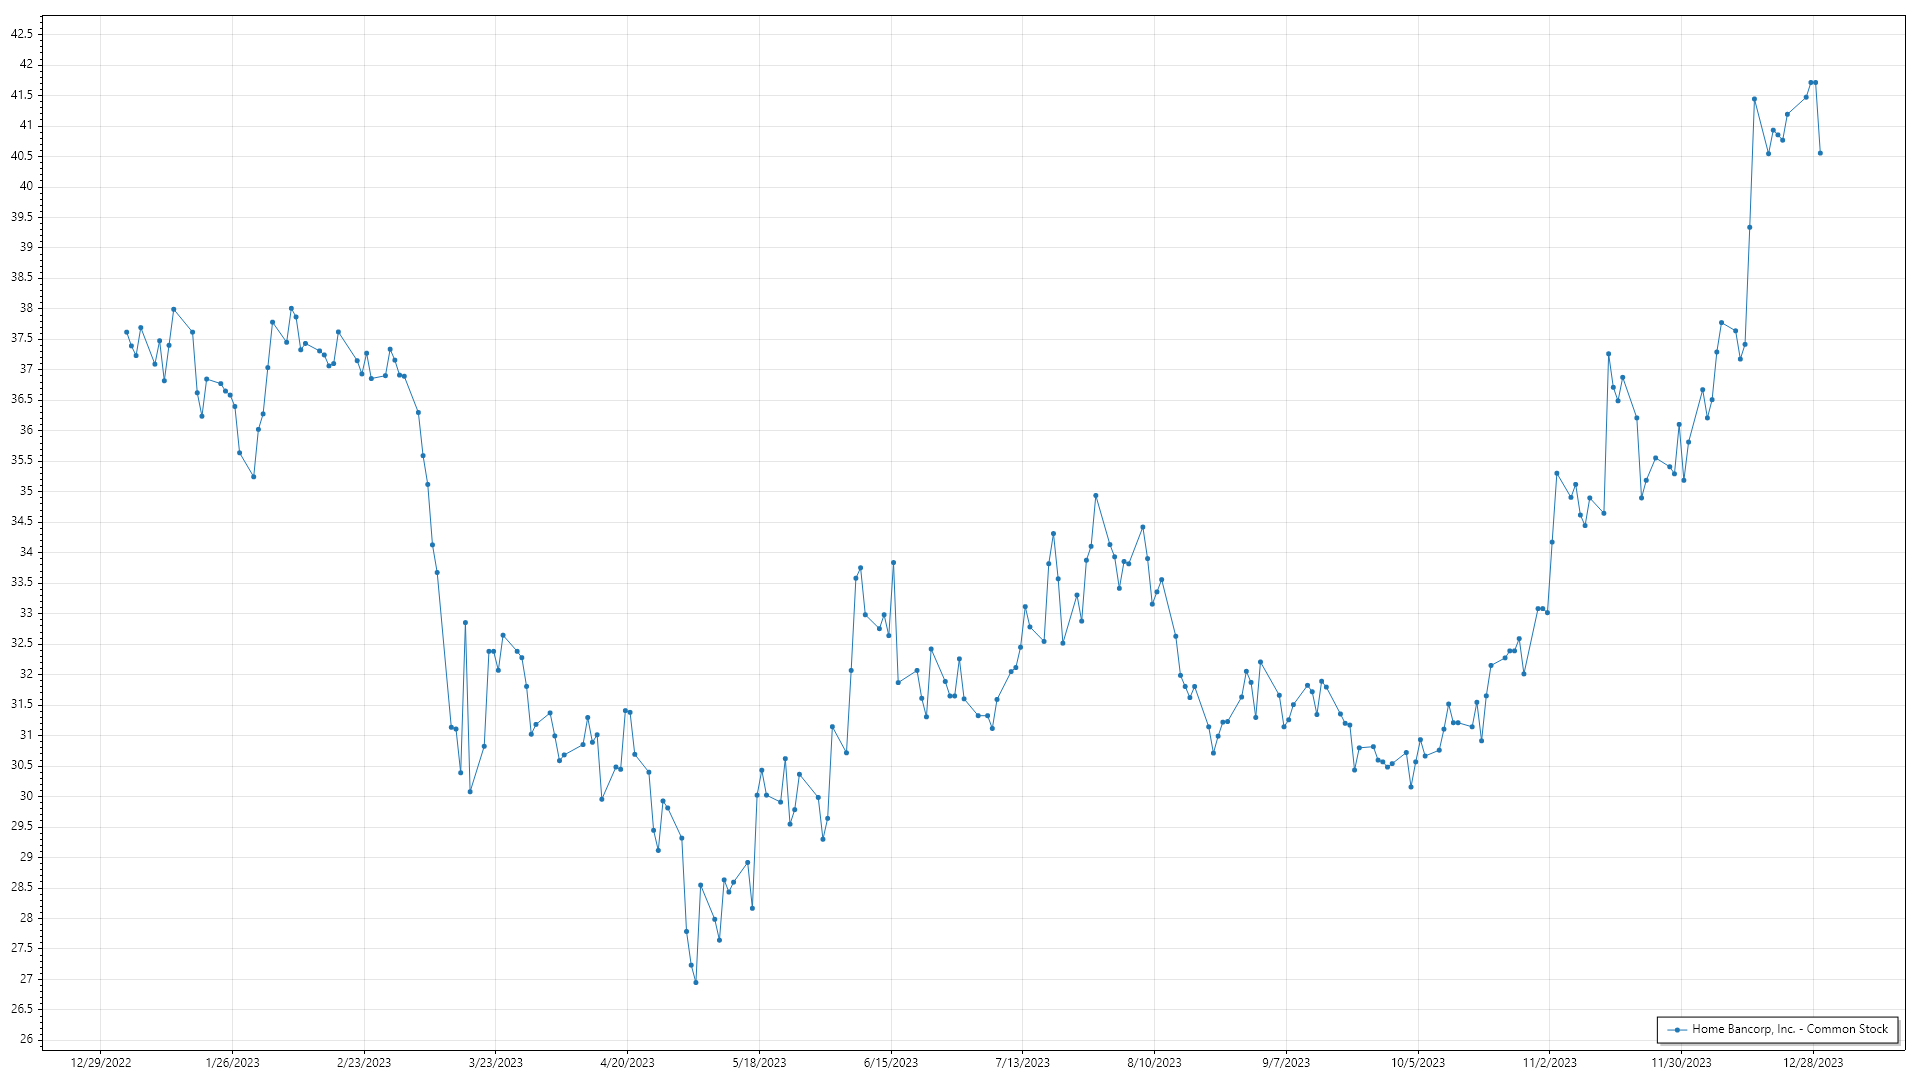Viewport: 1920px width, 1080px height.
Task: Click the final data point near 40.5
Action: (x=1820, y=153)
